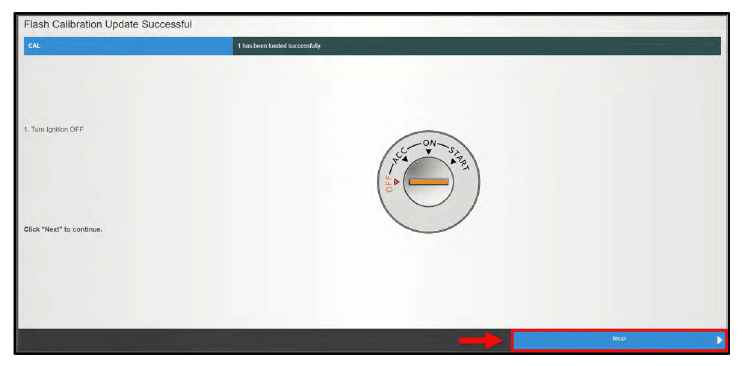
Task: Click the 'Click "Next" to continue.' text
Action: point(63,230)
